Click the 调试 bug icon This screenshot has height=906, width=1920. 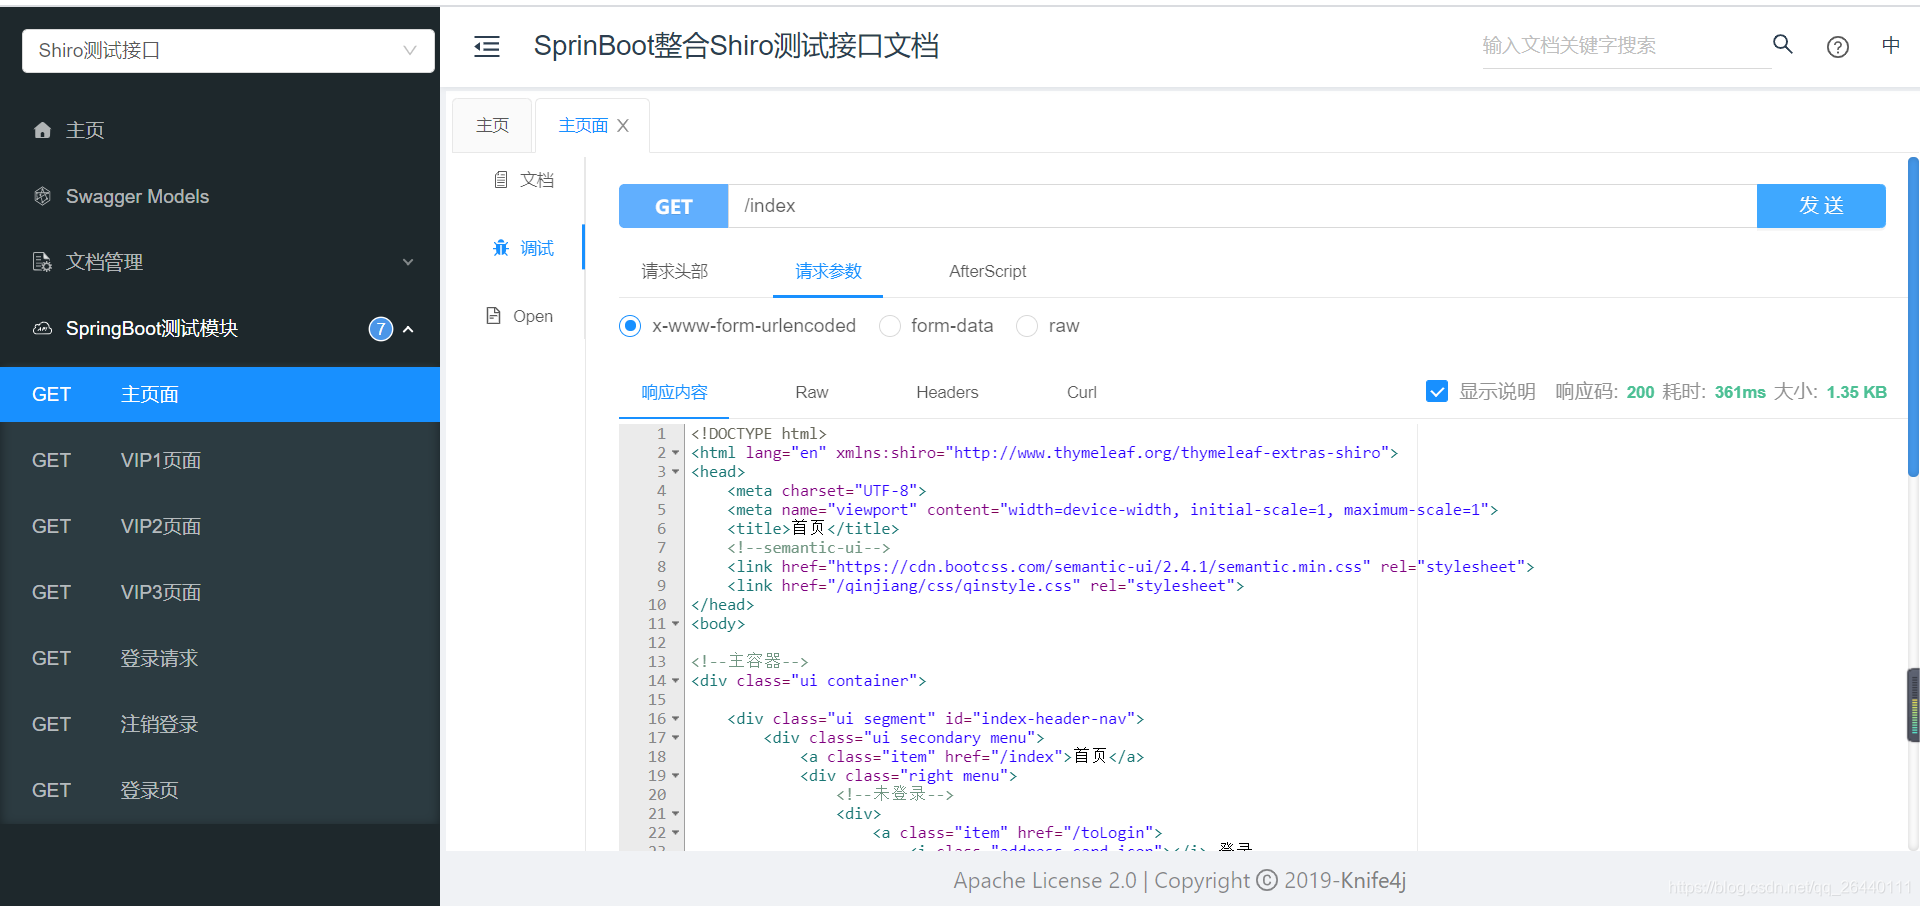coord(501,248)
